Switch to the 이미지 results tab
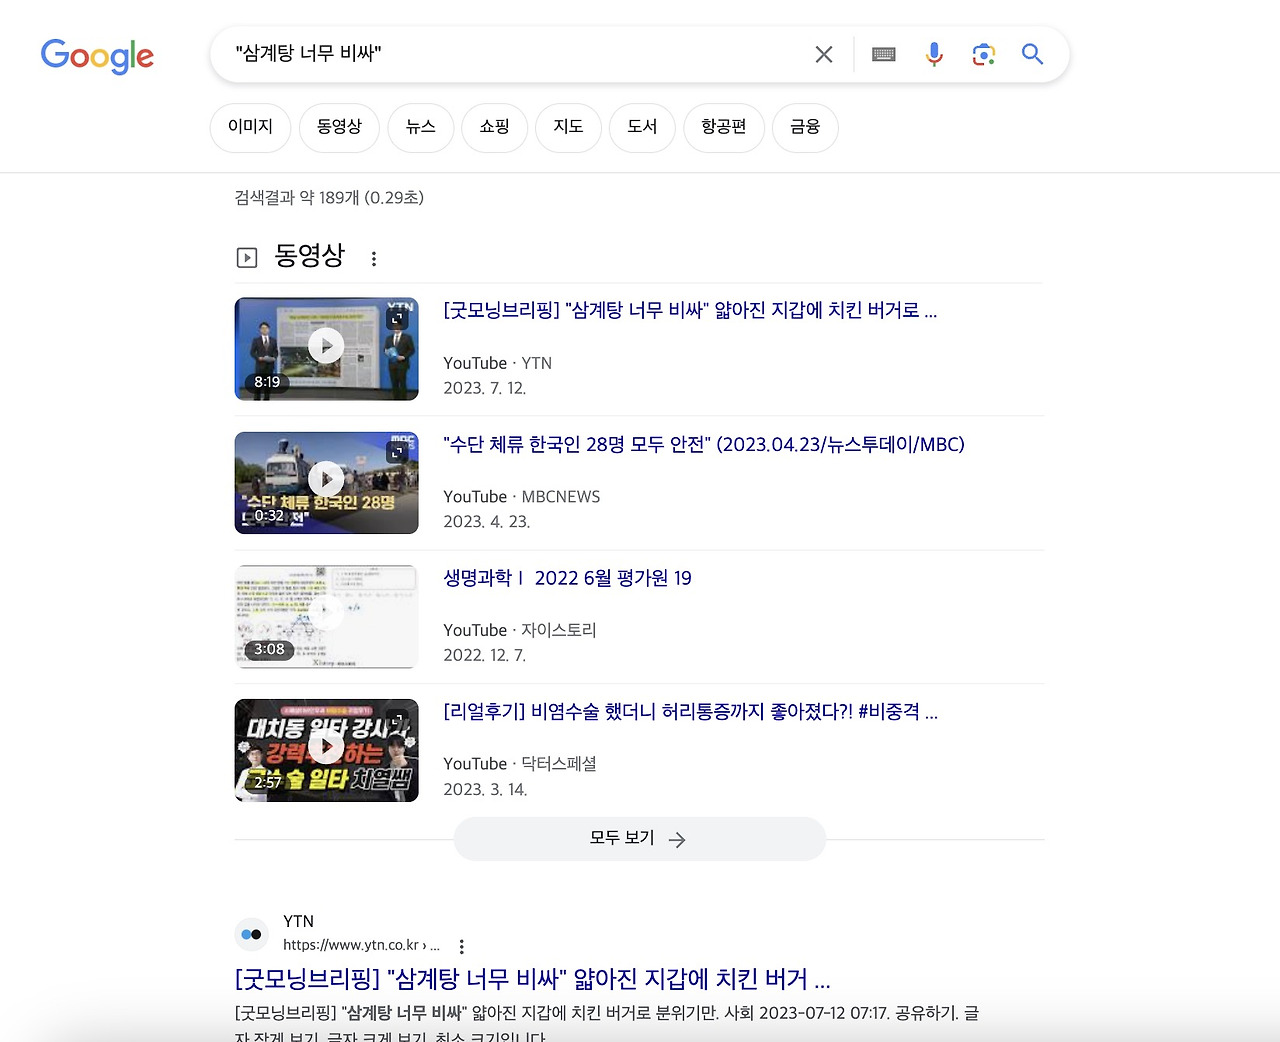Screen dimensions: 1280x1042 (x=249, y=127)
